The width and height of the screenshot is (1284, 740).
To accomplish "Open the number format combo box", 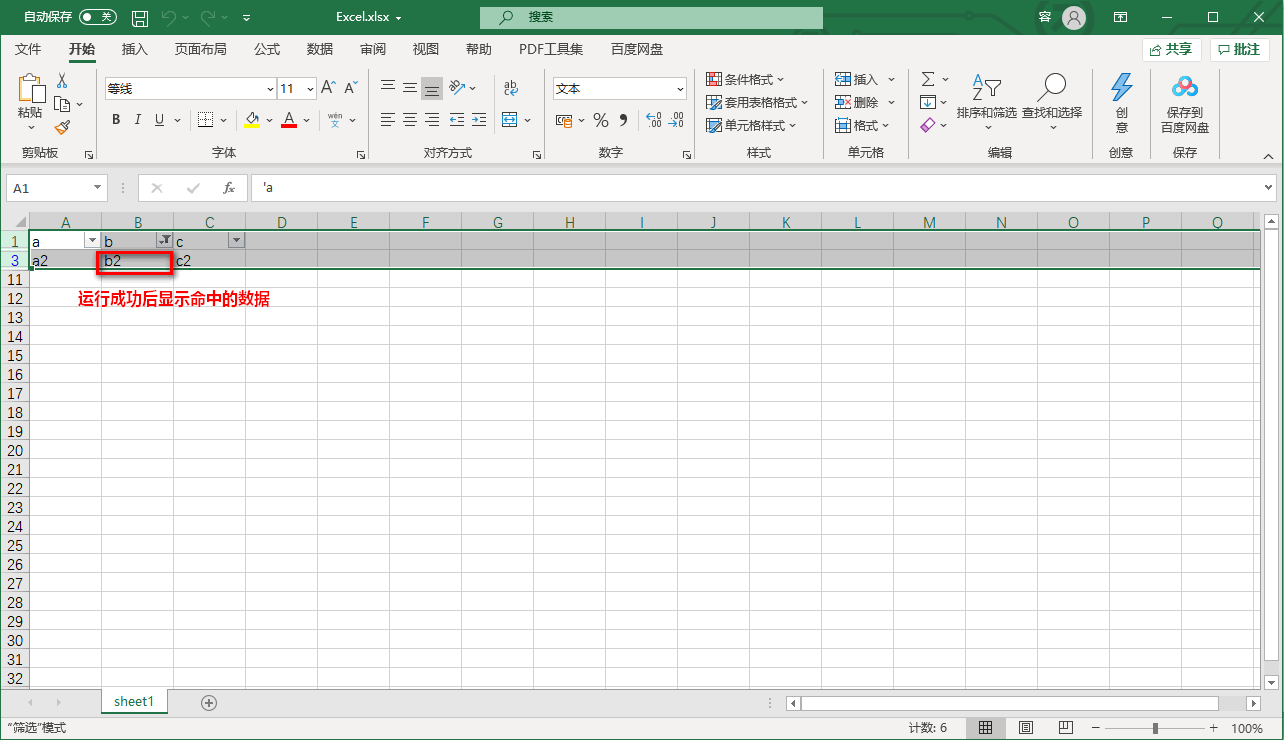I will click(x=620, y=89).
